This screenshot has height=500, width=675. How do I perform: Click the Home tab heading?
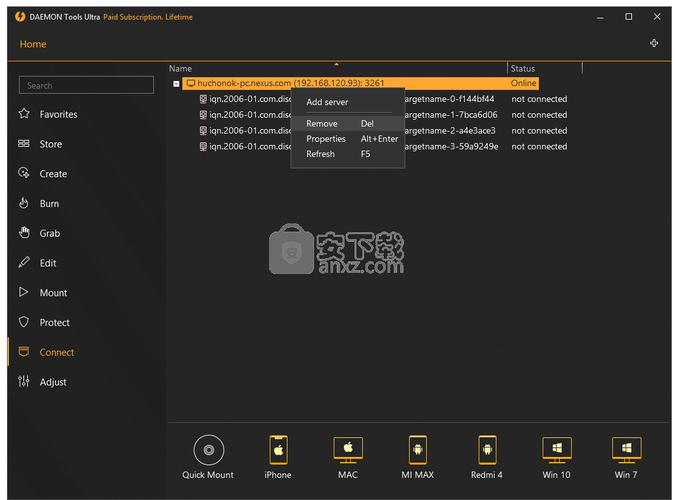(33, 44)
